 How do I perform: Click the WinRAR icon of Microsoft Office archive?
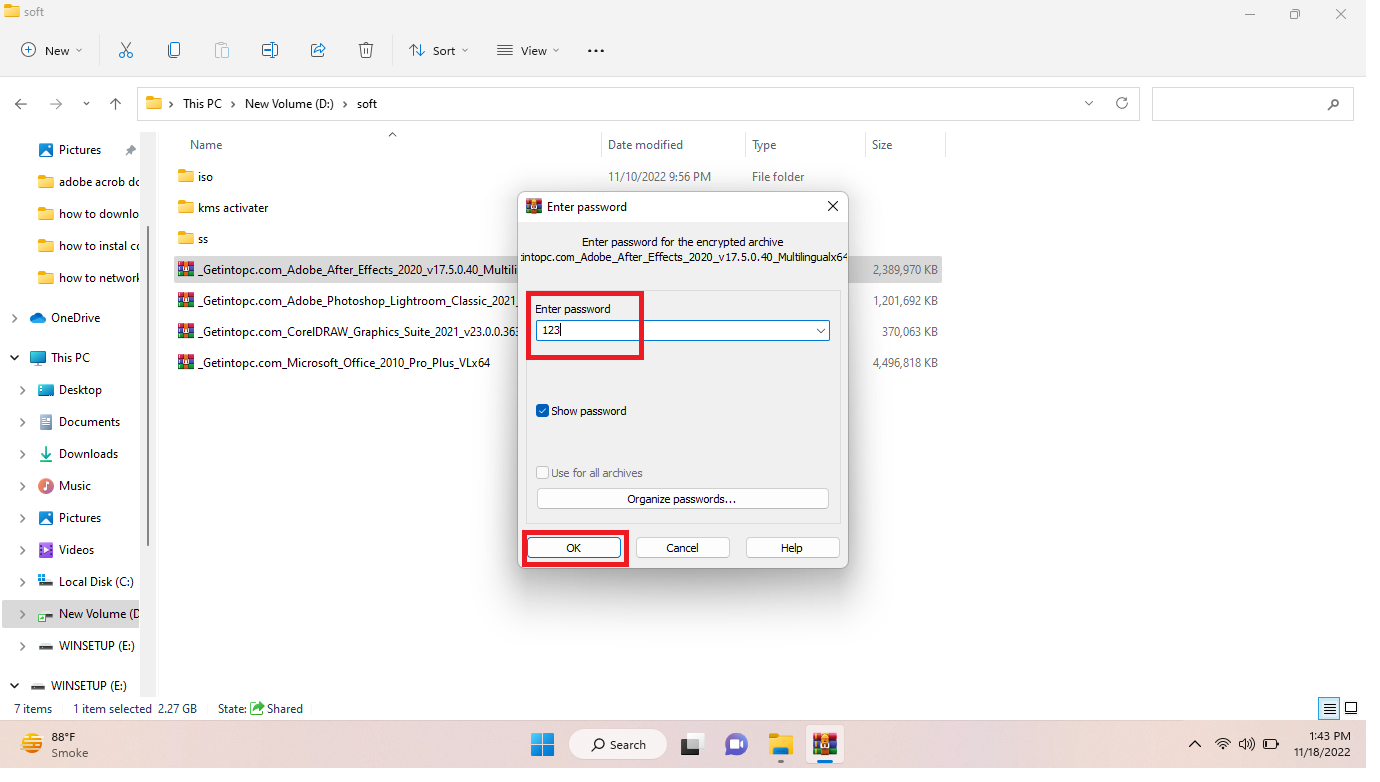(186, 362)
